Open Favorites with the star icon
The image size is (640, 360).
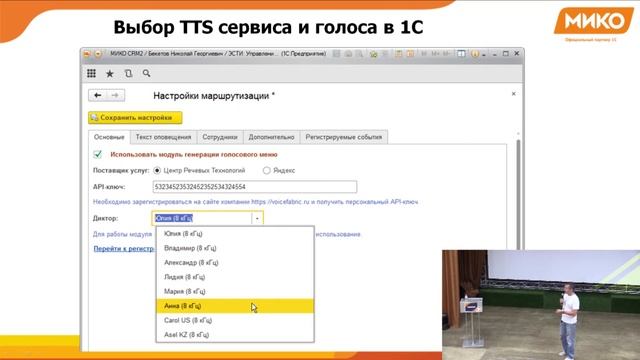pos(110,73)
